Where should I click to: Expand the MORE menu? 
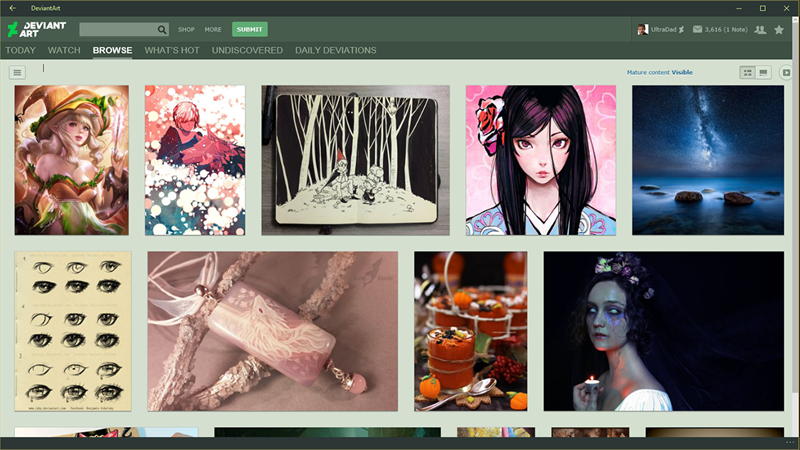pyautogui.click(x=213, y=30)
